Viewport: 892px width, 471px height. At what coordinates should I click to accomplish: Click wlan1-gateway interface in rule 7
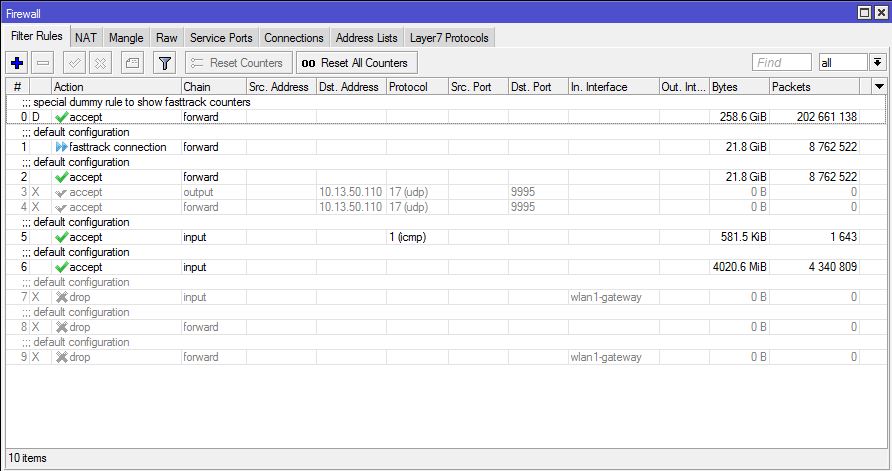pyautogui.click(x=606, y=297)
